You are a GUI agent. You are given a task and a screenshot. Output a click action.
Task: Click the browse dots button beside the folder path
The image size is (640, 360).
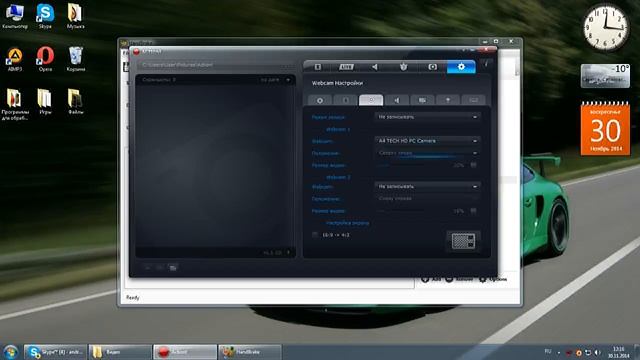(288, 65)
